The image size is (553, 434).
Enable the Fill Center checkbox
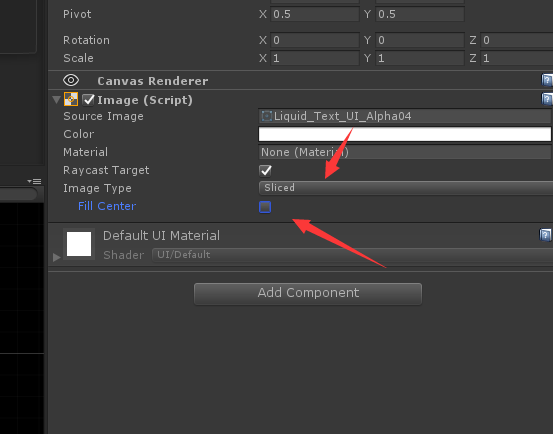point(265,207)
